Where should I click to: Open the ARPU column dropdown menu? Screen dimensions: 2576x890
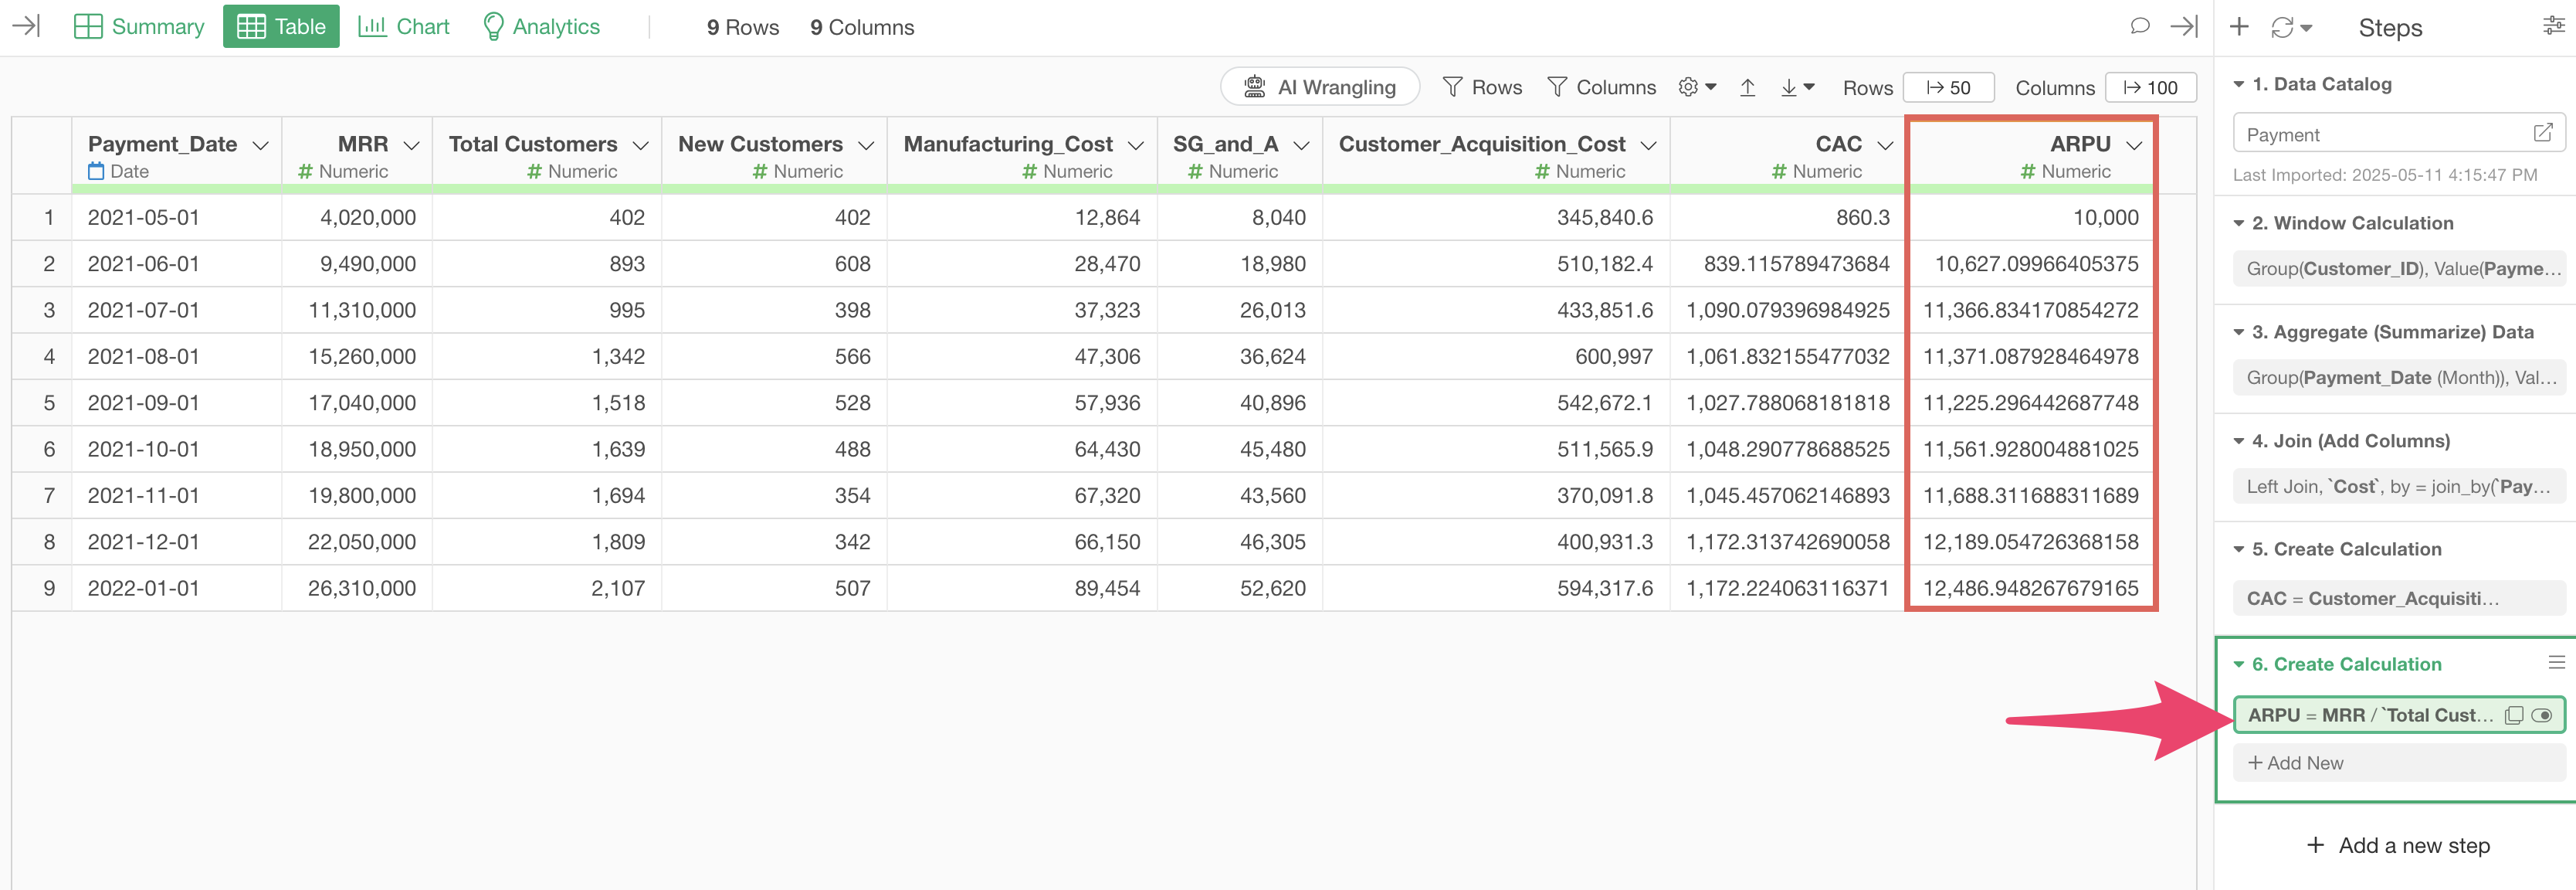pos(2134,145)
